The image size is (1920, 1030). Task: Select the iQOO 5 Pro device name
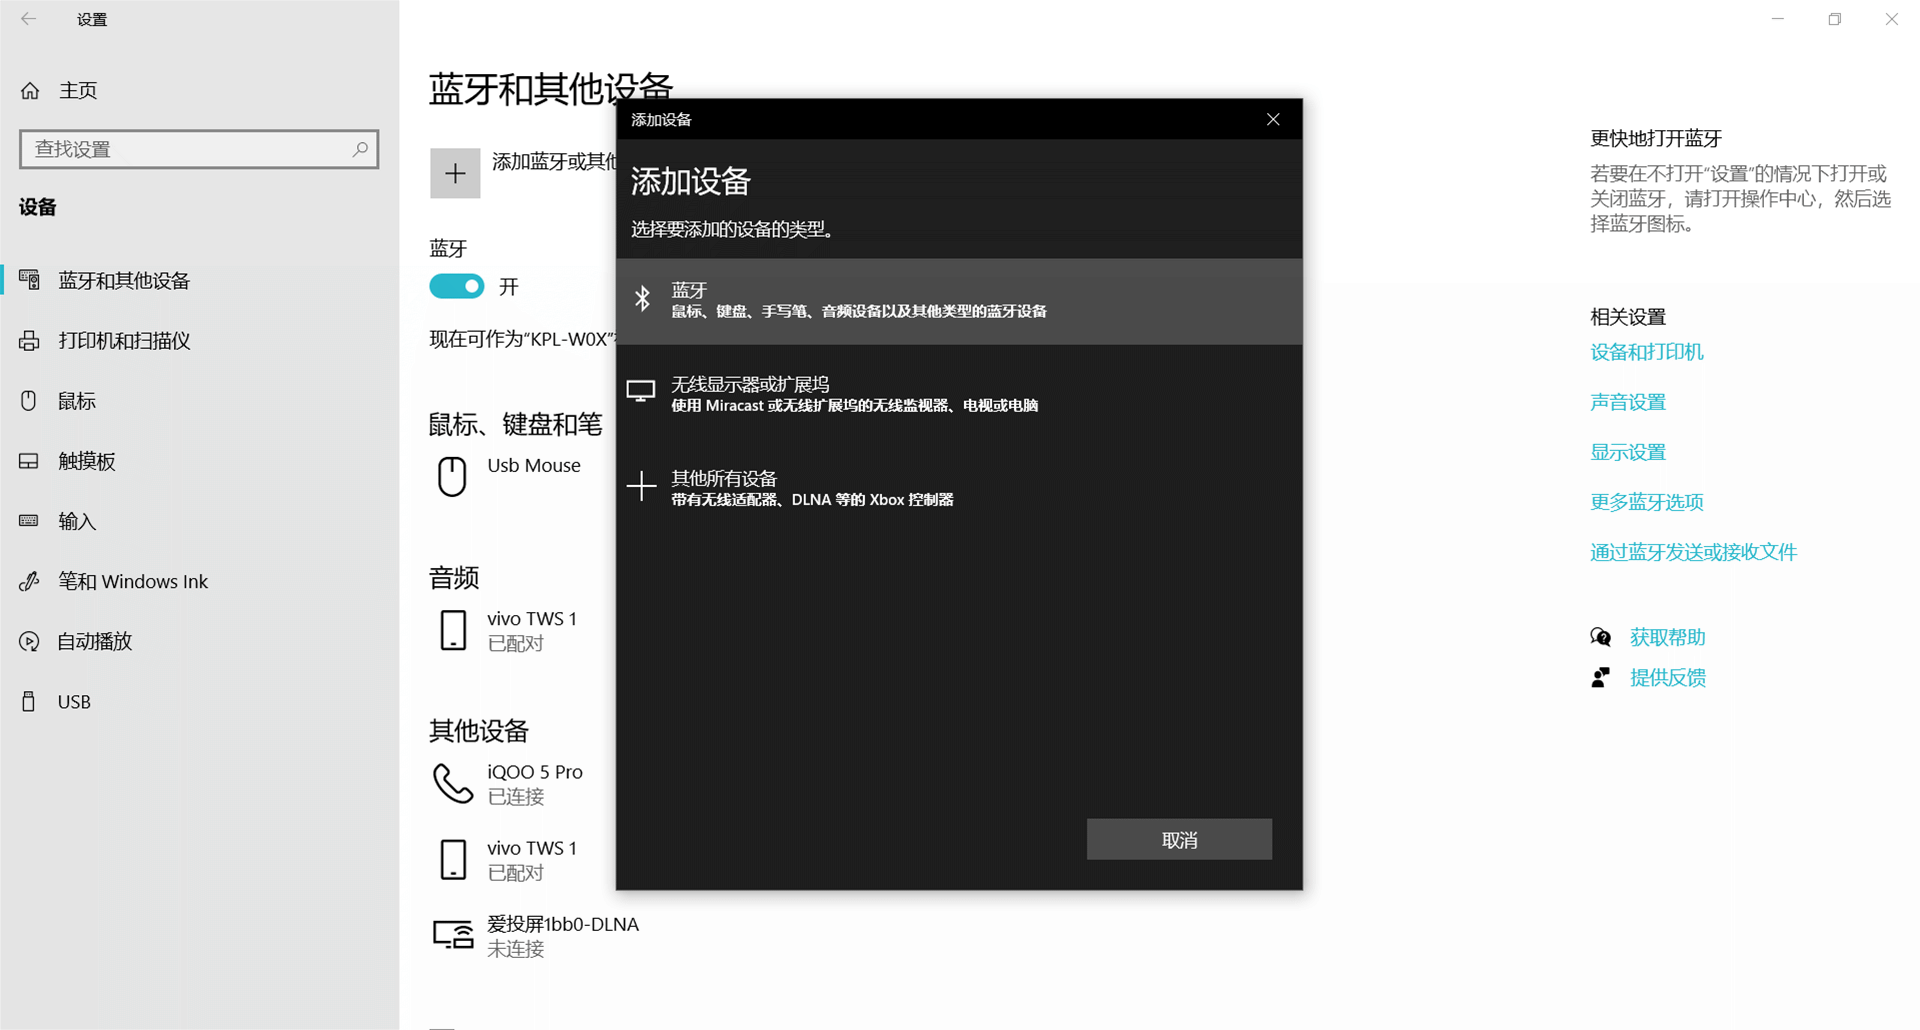(x=534, y=772)
